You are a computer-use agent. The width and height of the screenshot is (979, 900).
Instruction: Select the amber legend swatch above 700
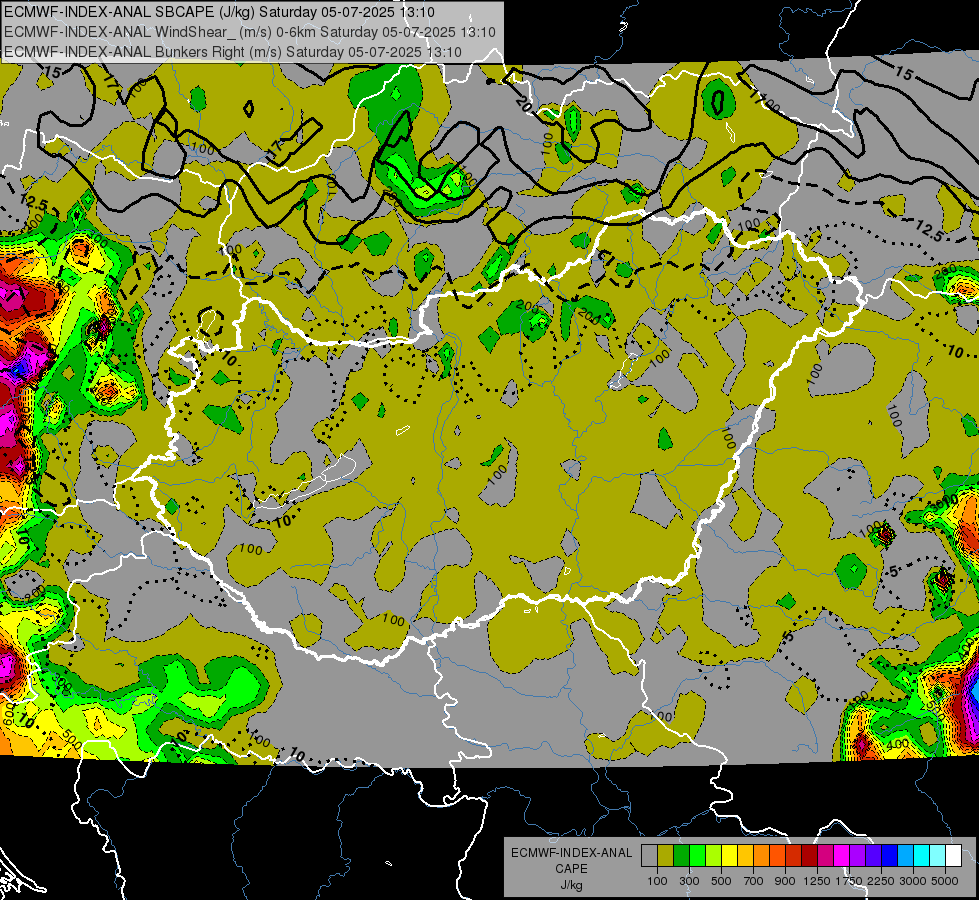click(x=745, y=855)
